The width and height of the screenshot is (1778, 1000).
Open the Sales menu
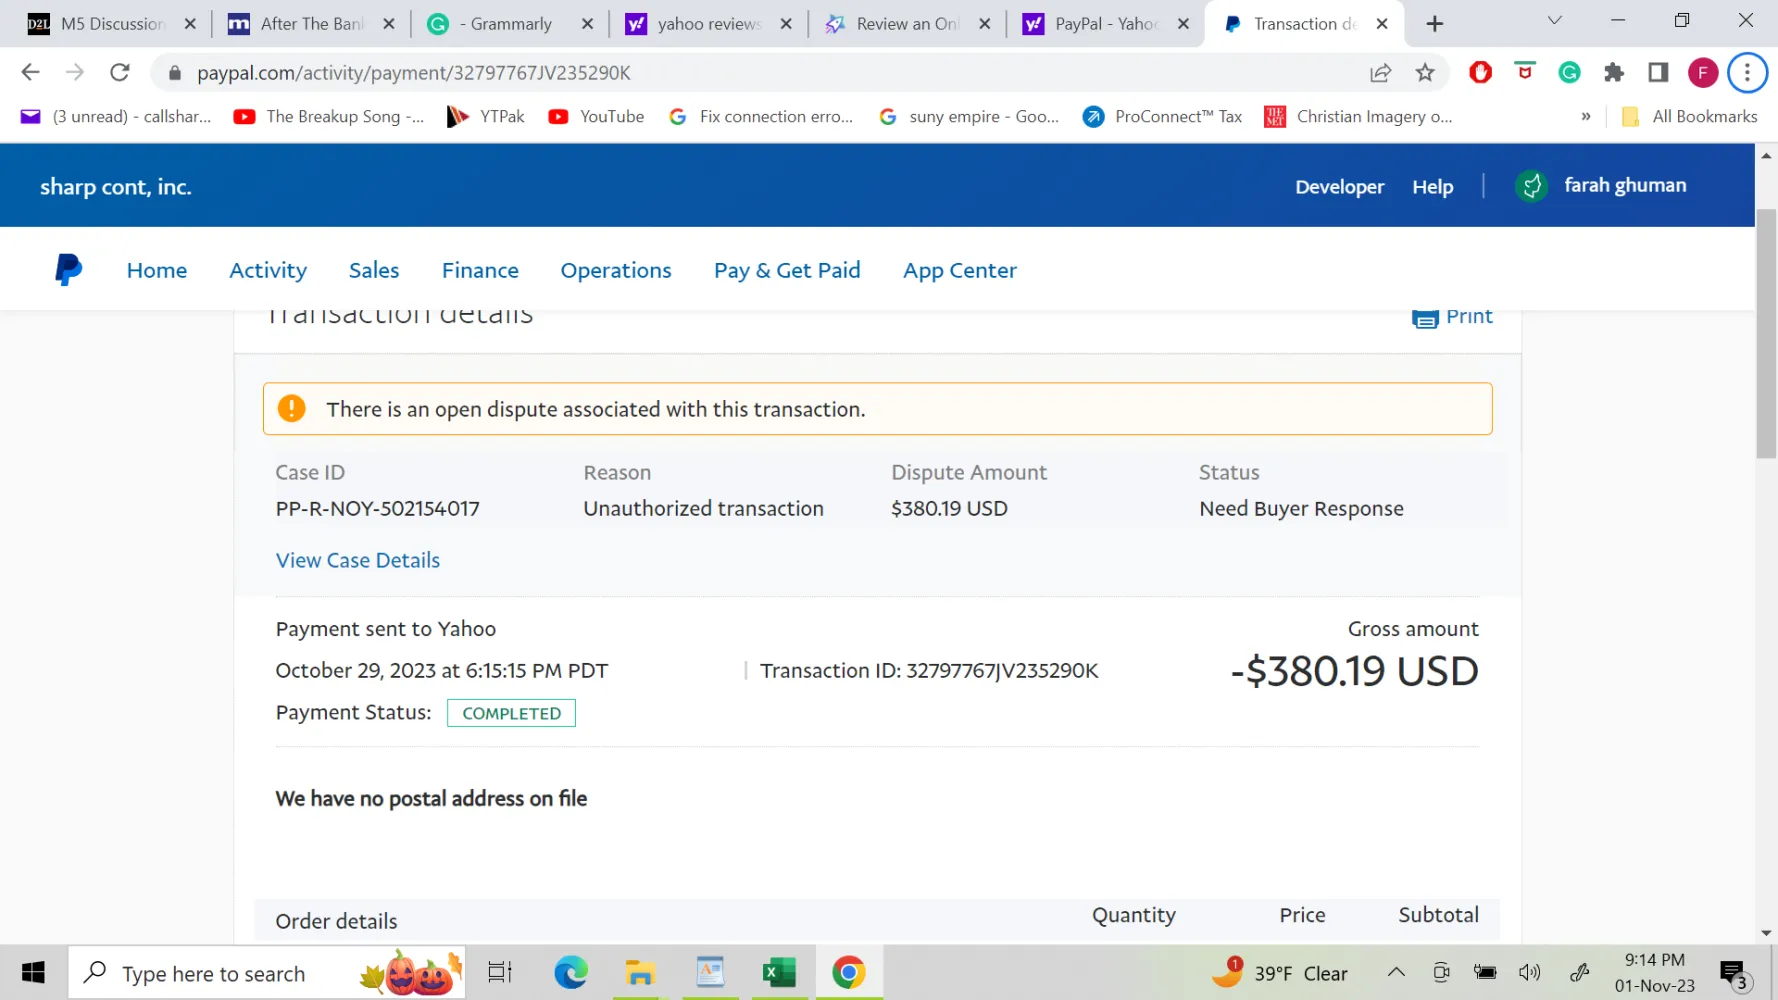(374, 270)
